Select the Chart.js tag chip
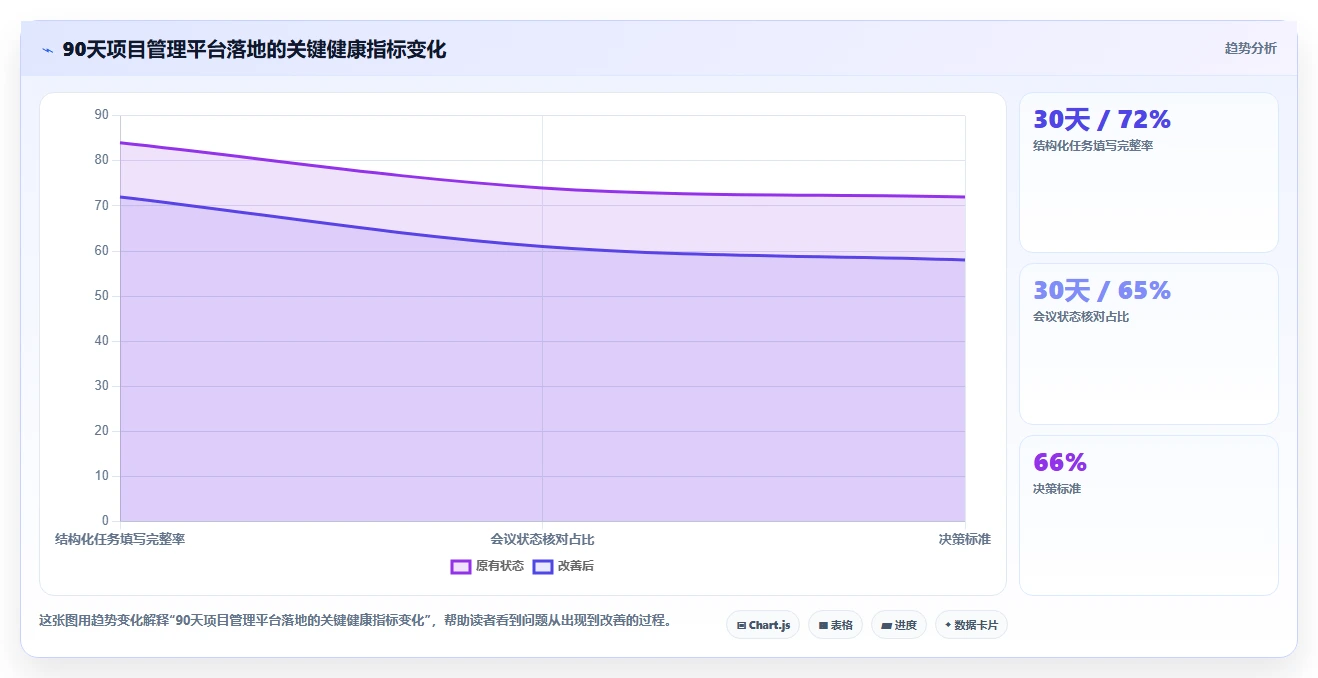Viewport: 1318px width, 678px height. point(763,625)
